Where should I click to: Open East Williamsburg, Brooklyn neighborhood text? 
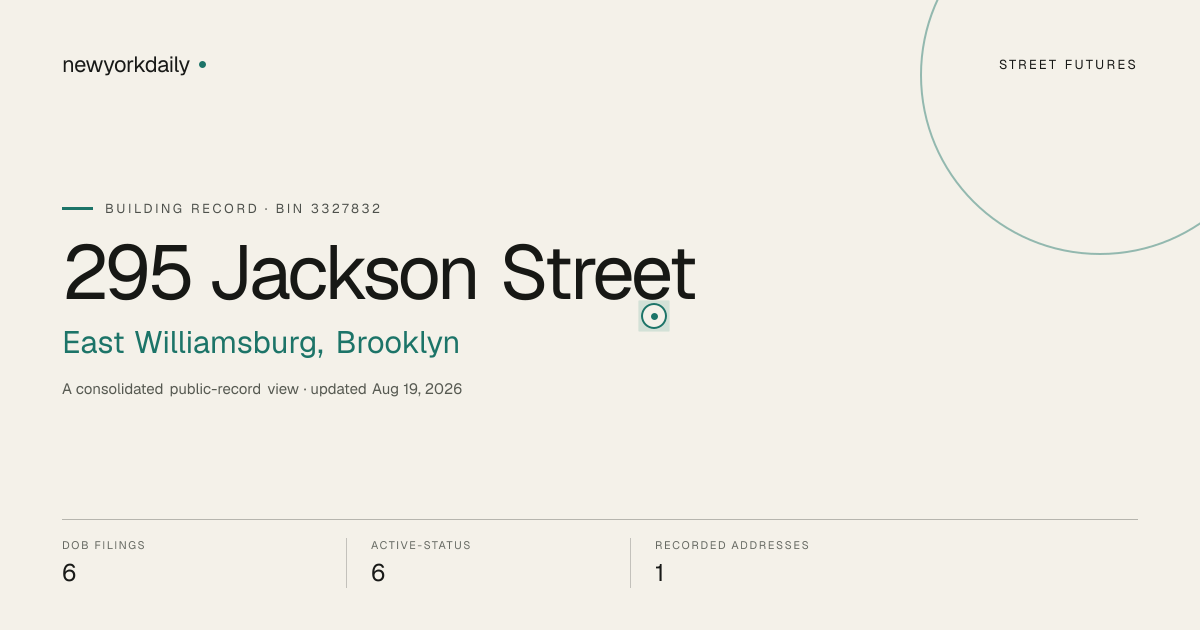[261, 342]
